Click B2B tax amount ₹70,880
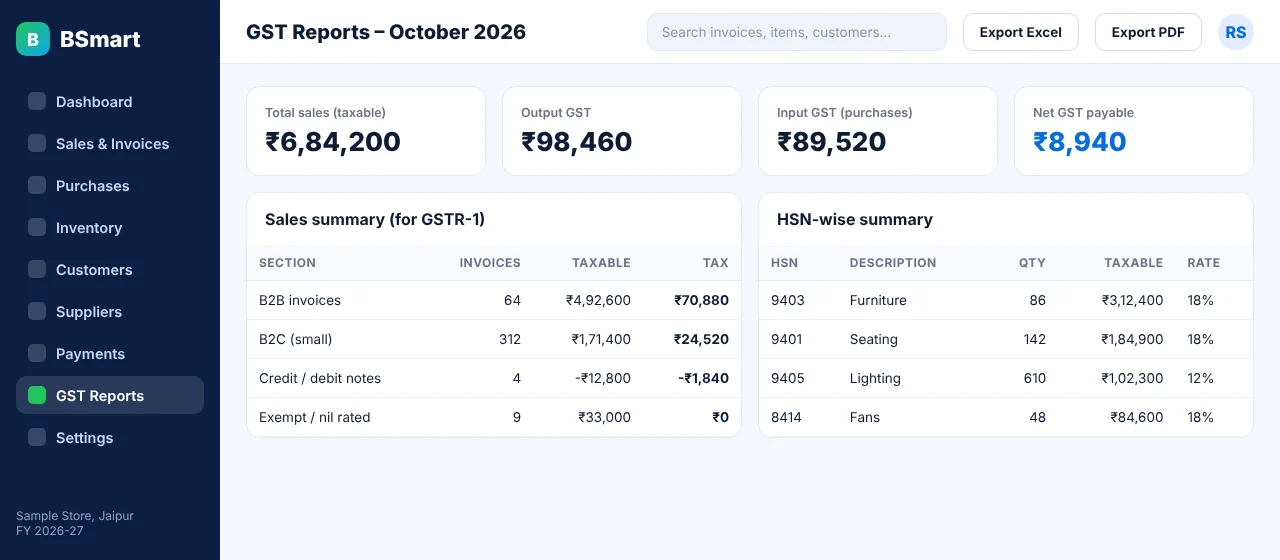1280x560 pixels. 701,300
